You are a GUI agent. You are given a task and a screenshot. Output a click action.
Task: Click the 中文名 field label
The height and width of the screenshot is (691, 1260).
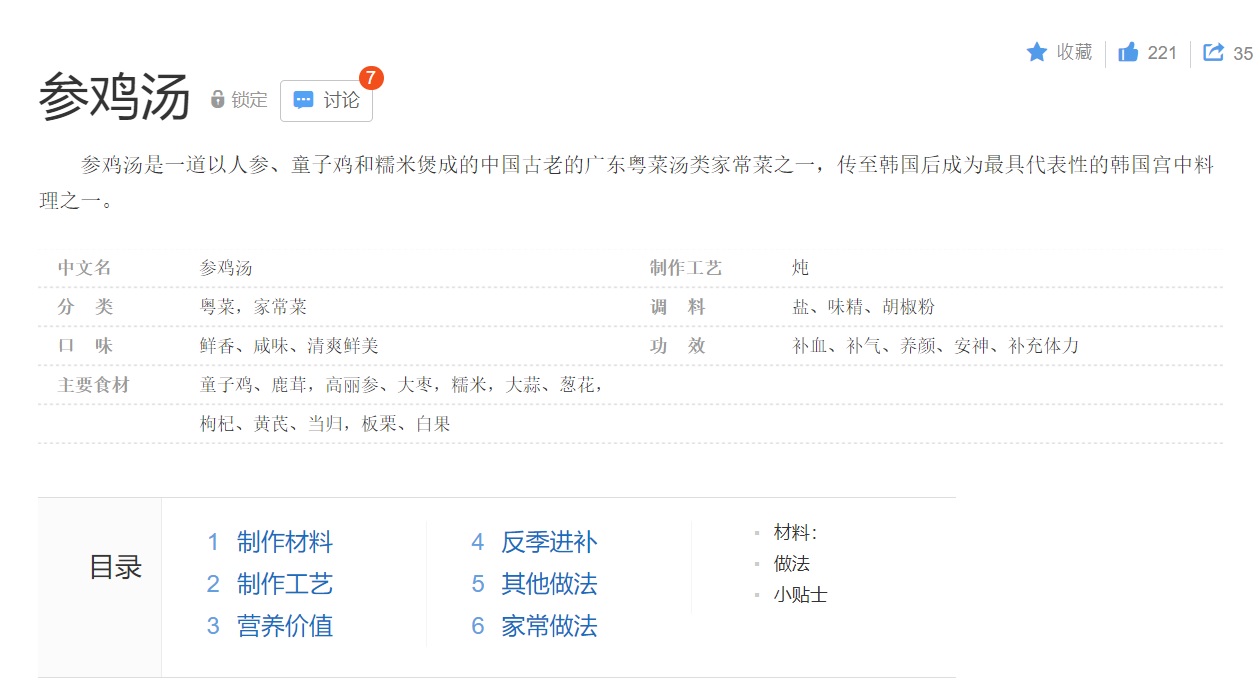(x=85, y=268)
